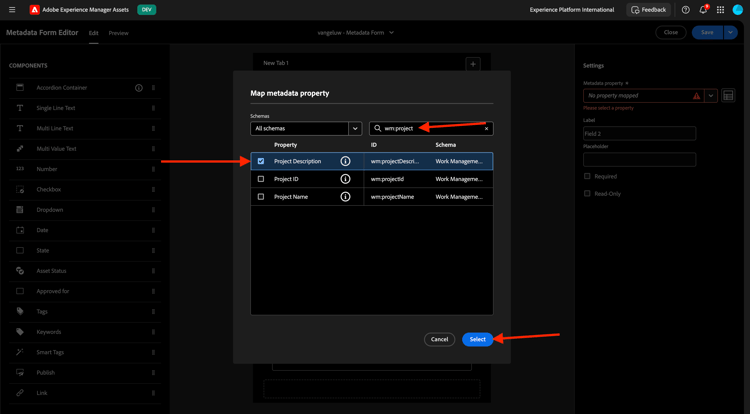Click the Property column header
The image size is (750, 414).
pos(286,145)
